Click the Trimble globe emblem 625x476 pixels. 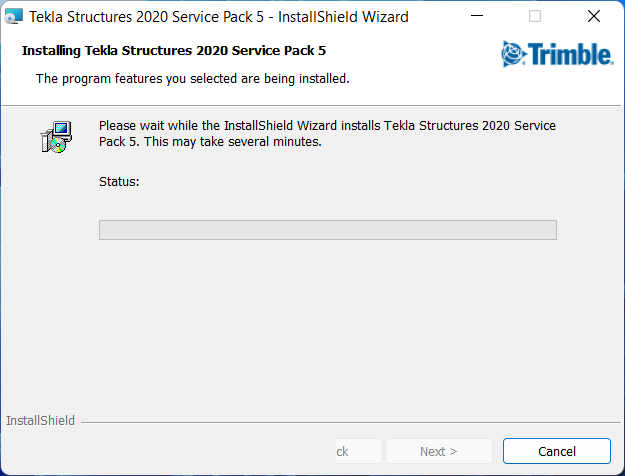(x=513, y=54)
